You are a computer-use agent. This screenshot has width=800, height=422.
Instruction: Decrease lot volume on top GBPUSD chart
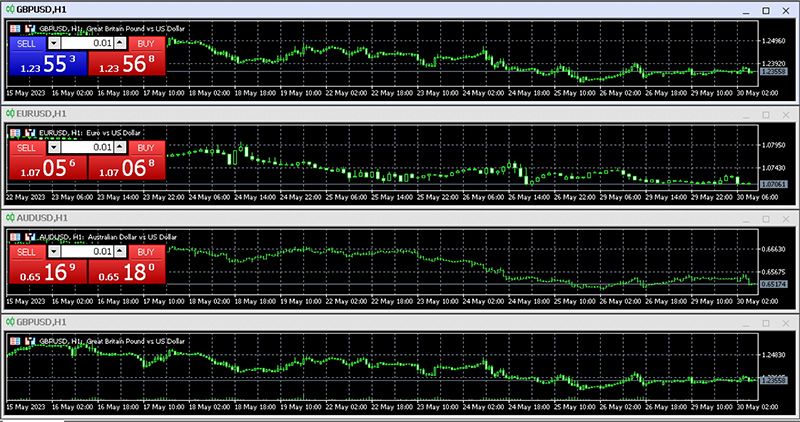pos(54,44)
